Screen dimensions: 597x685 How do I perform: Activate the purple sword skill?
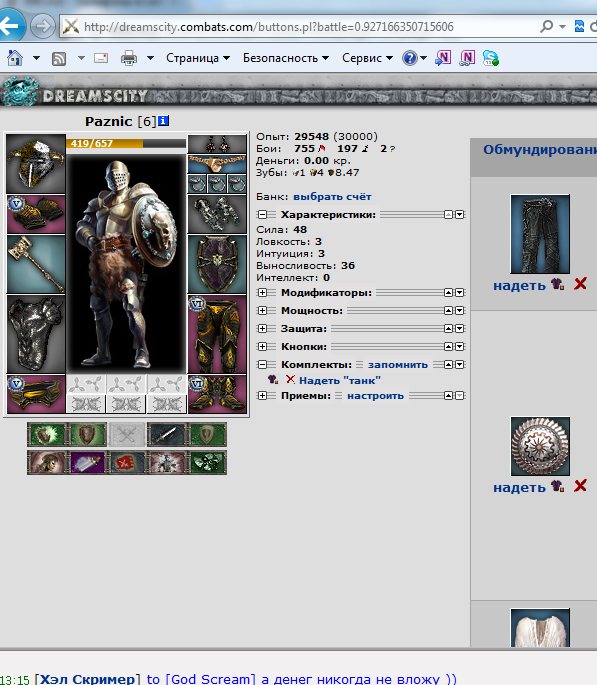point(87,462)
